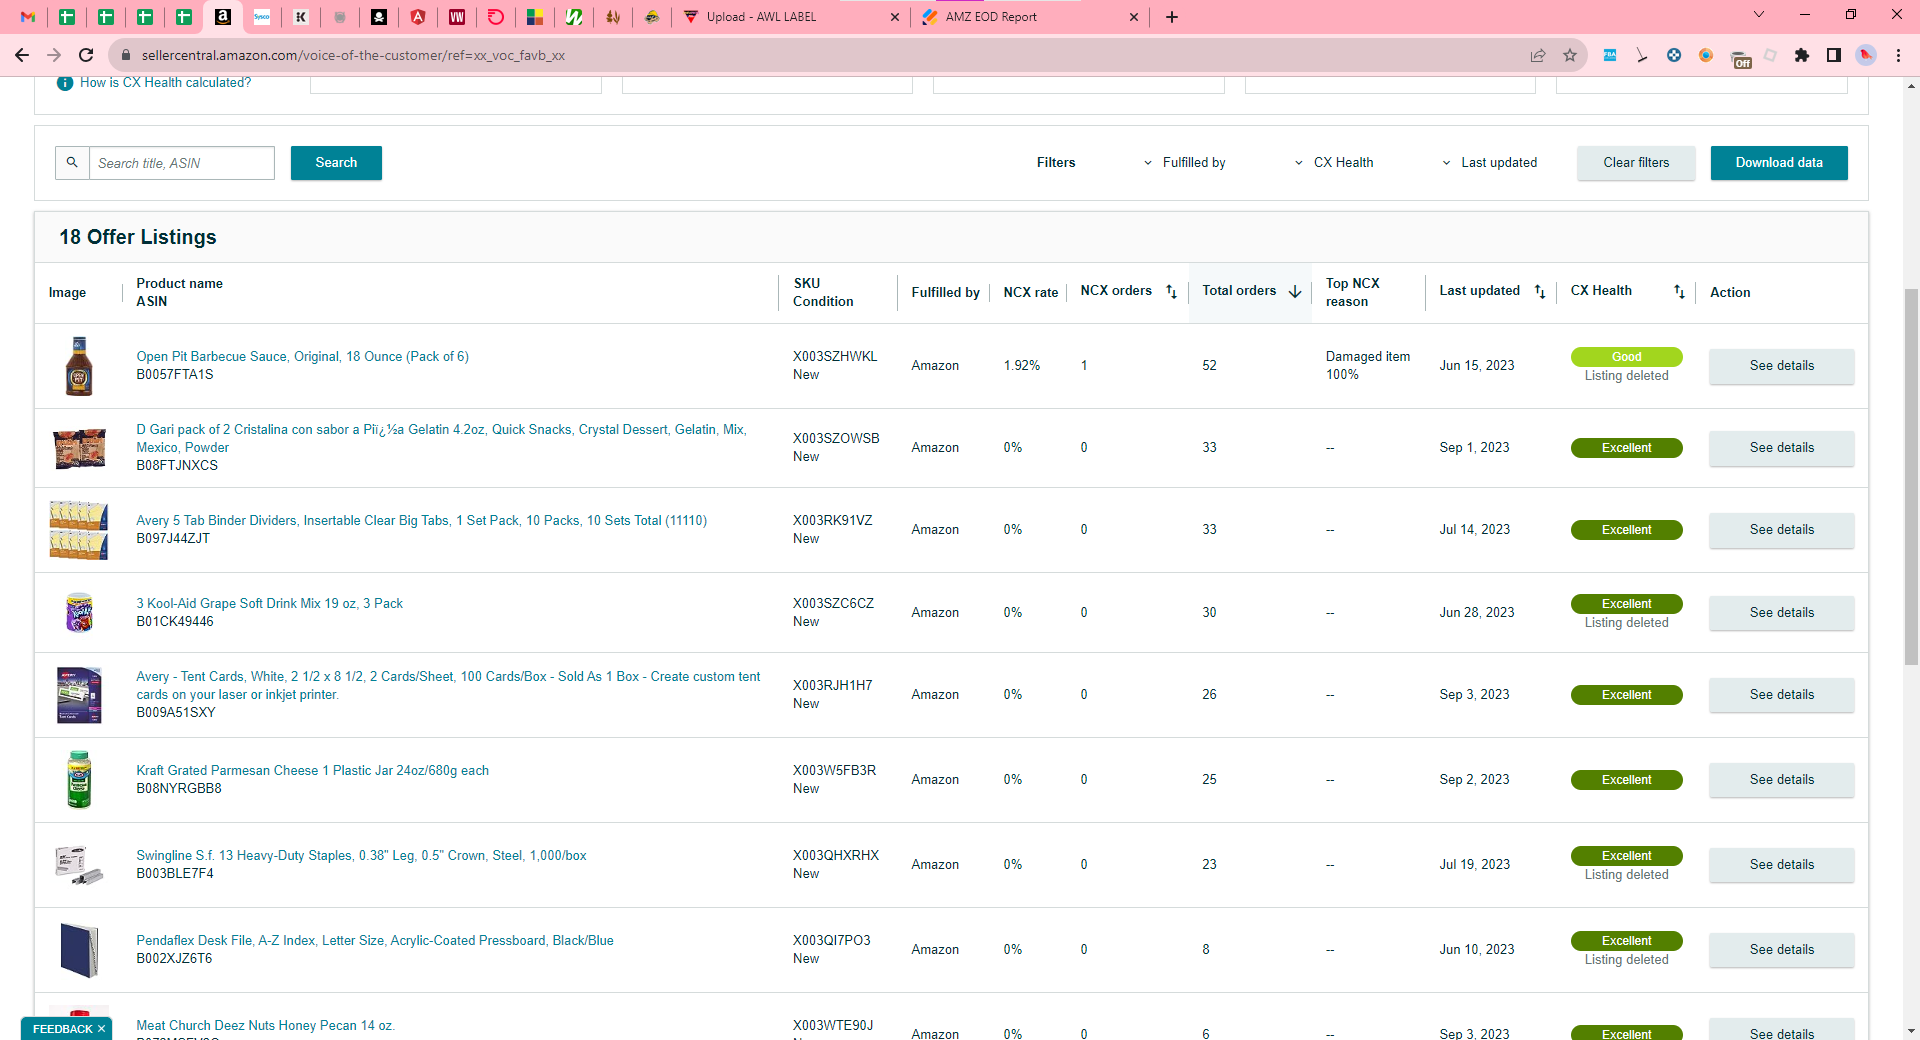Image resolution: width=1920 pixels, height=1040 pixels.
Task: Expand the Last updated filter dropdown
Action: coord(1489,163)
